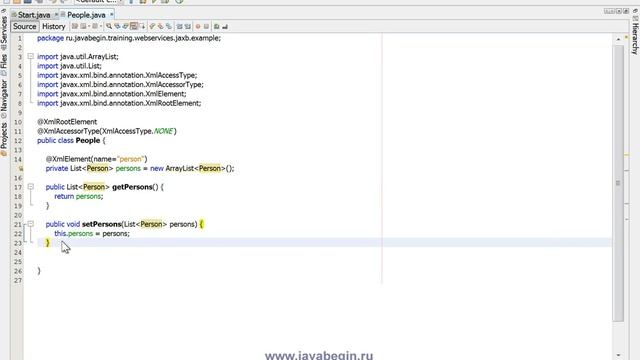Click file status indicator atop error stripe
The image size is (640, 360).
pyautogui.click(x=627, y=38)
